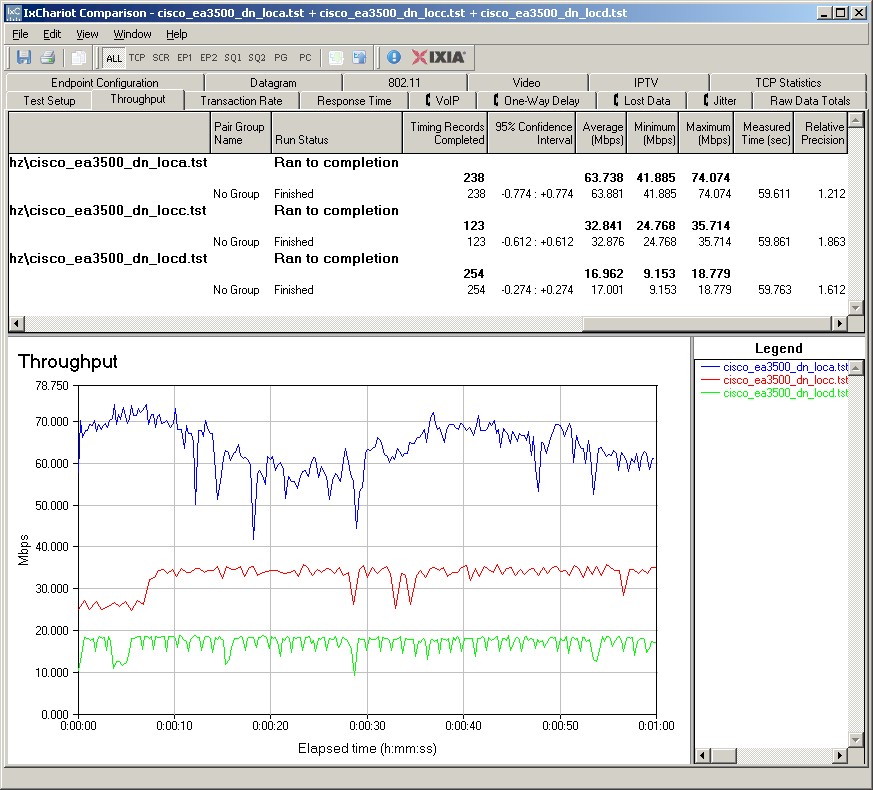Screen dimensions: 873x790
Task: Switch to the Raw Data Totals tab
Action: (x=810, y=101)
